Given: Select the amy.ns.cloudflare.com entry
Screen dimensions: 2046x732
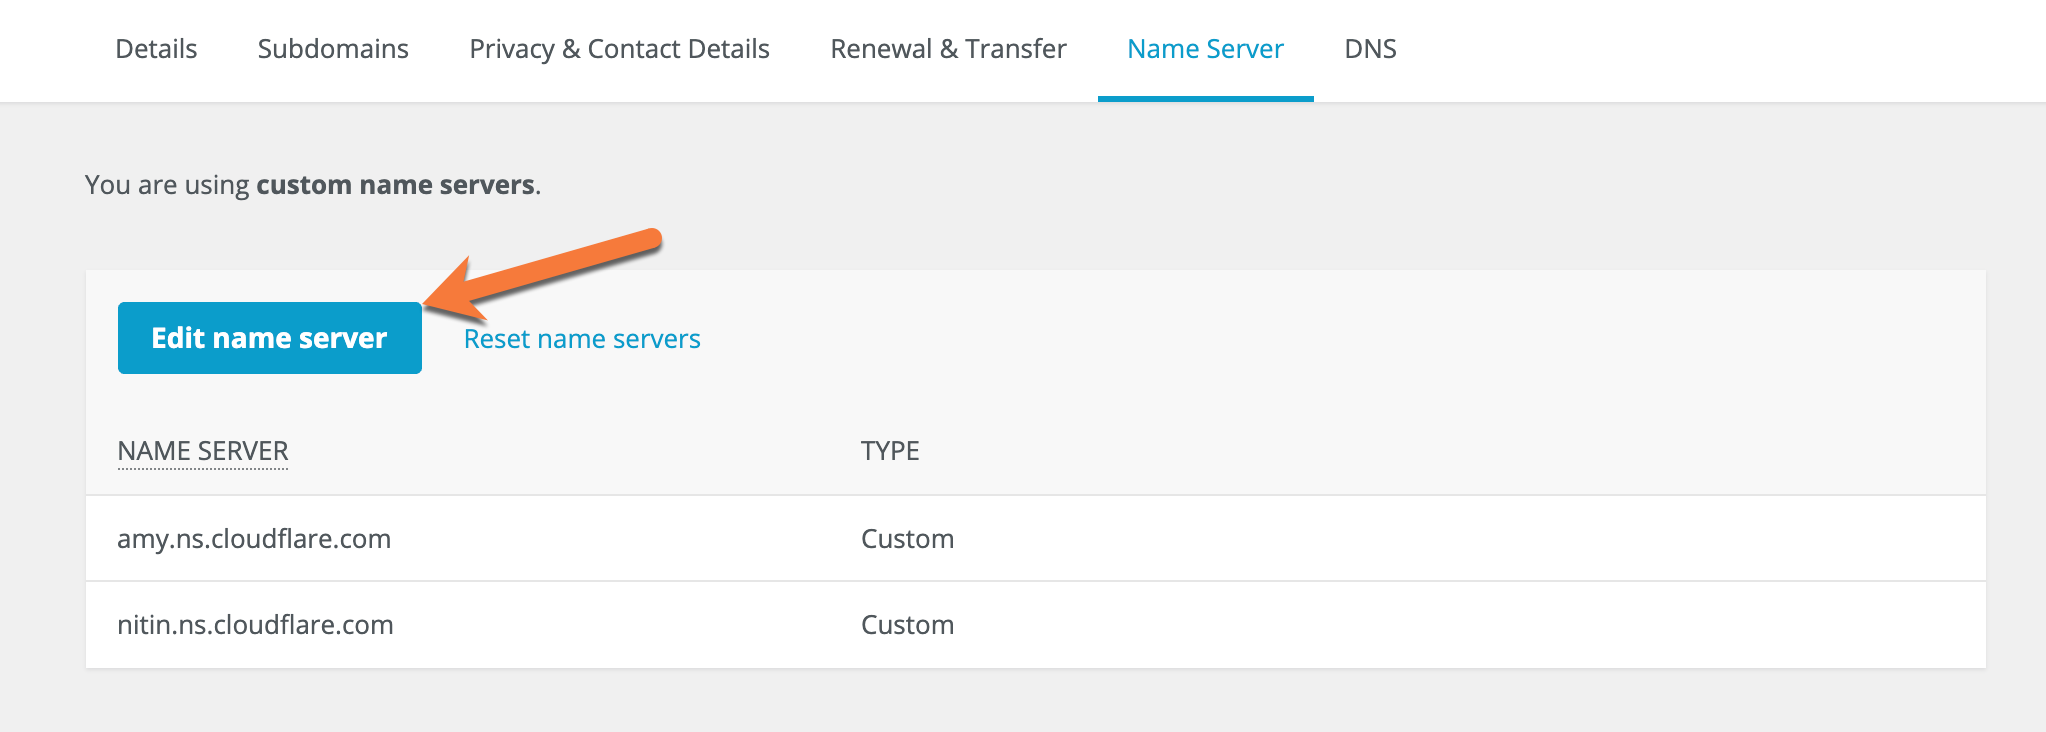Looking at the screenshot, I should point(254,539).
